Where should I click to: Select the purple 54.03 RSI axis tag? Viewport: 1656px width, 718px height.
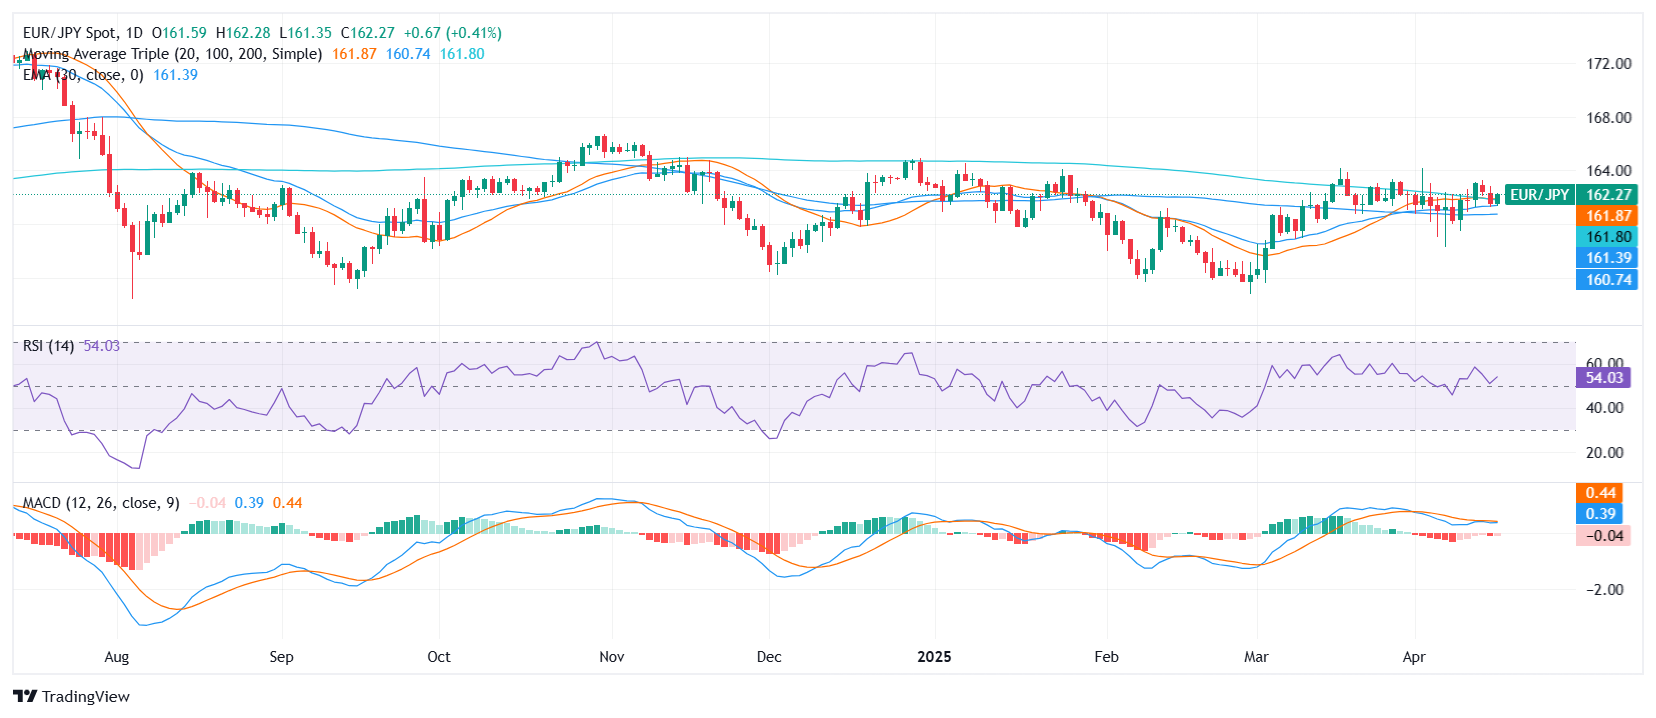click(1604, 378)
